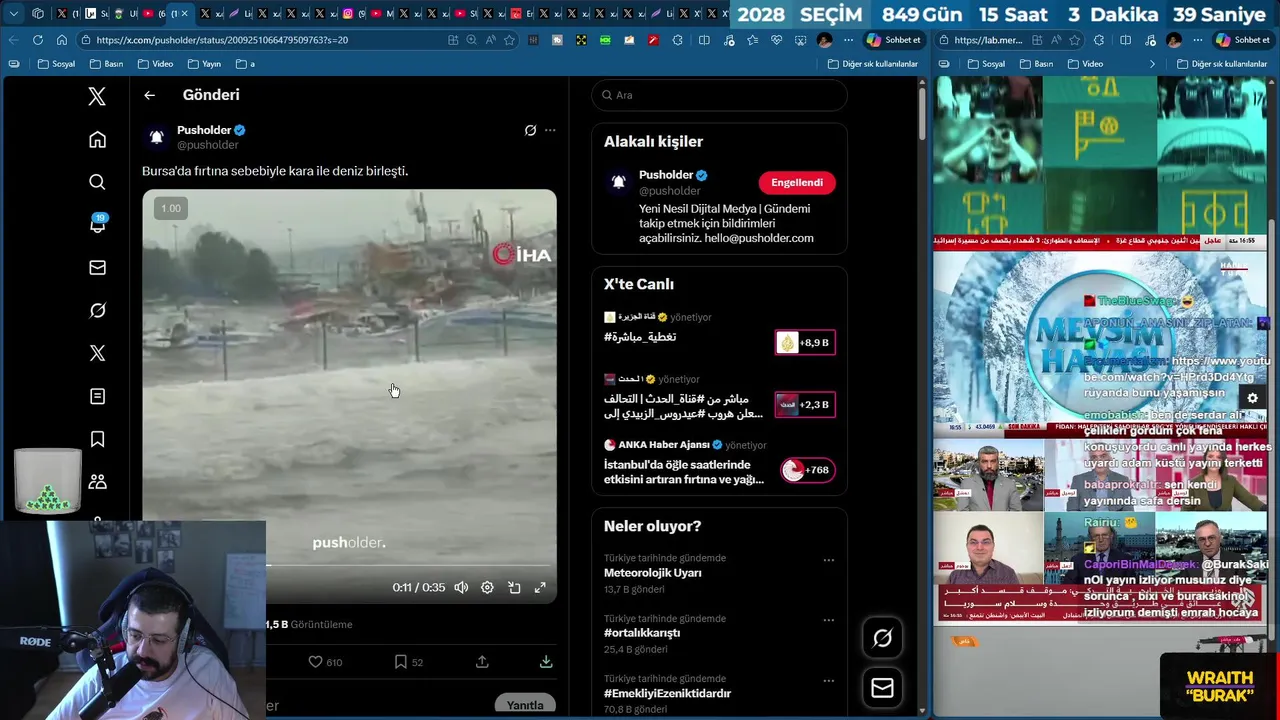Open Pusholder profile avatar on post

pos(156,137)
